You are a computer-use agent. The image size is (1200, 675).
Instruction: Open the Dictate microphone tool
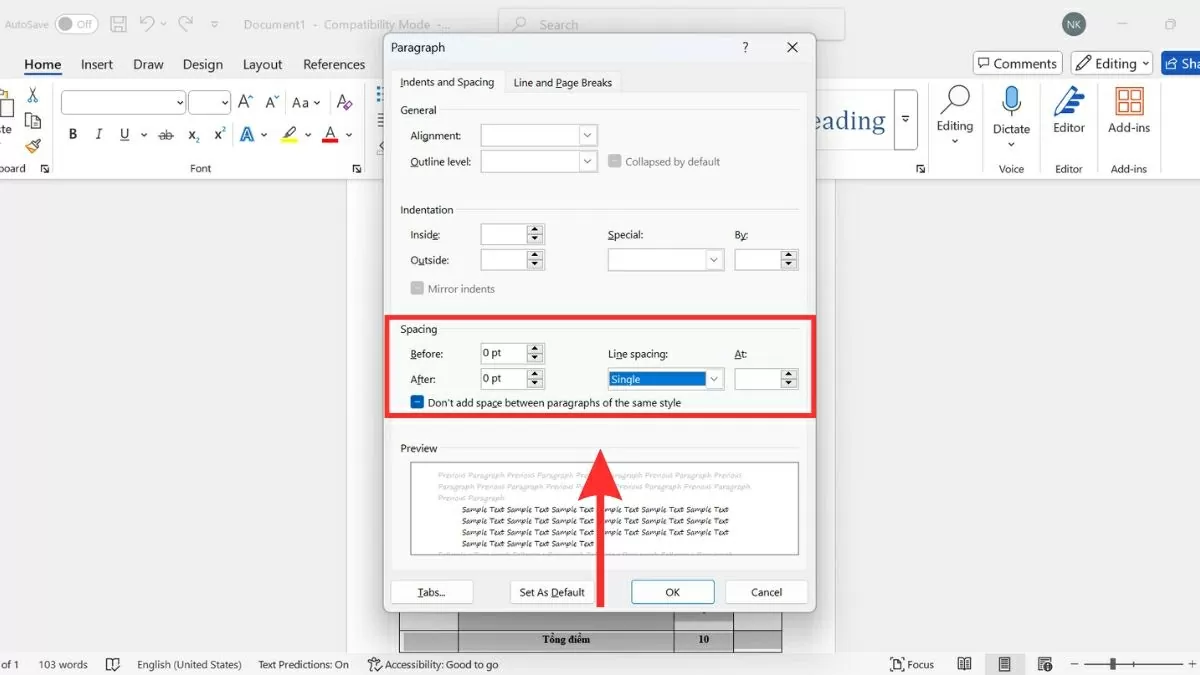[x=1011, y=101]
